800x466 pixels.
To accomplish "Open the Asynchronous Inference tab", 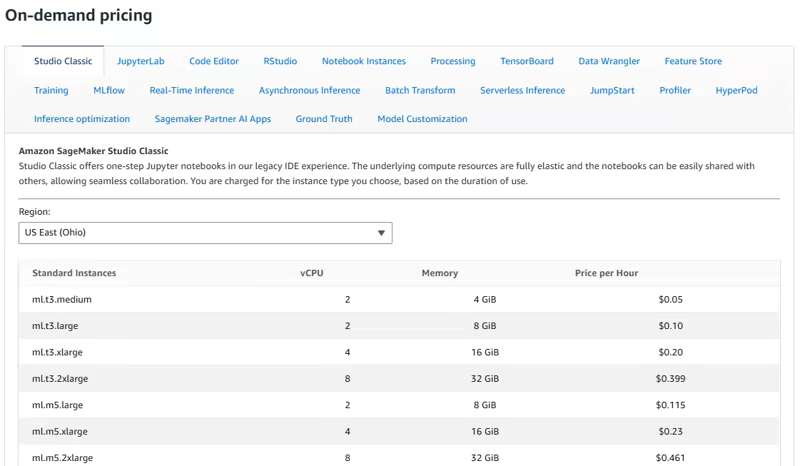I will 309,90.
